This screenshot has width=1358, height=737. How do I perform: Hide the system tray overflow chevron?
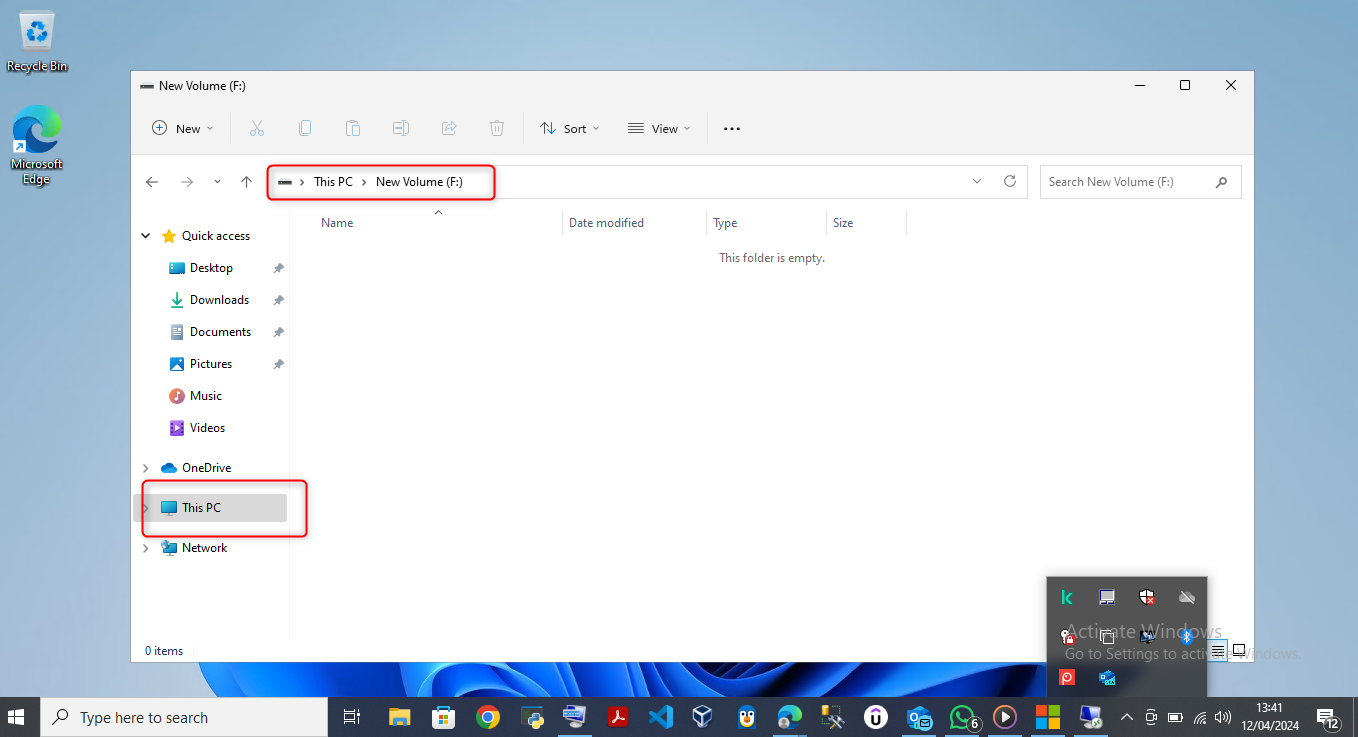pos(1126,717)
